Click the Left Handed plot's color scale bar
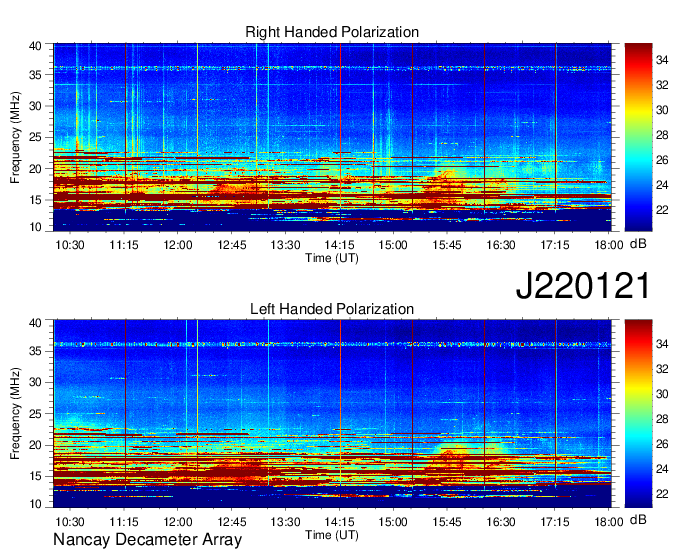Viewport: 680px width, 552px height. [638, 414]
